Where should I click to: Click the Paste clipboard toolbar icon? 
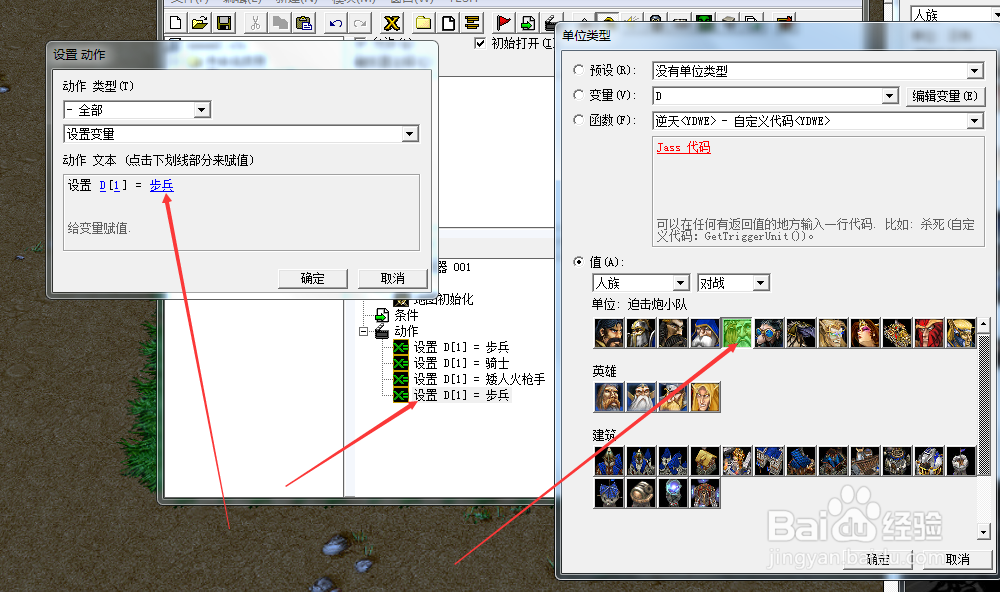coord(304,24)
